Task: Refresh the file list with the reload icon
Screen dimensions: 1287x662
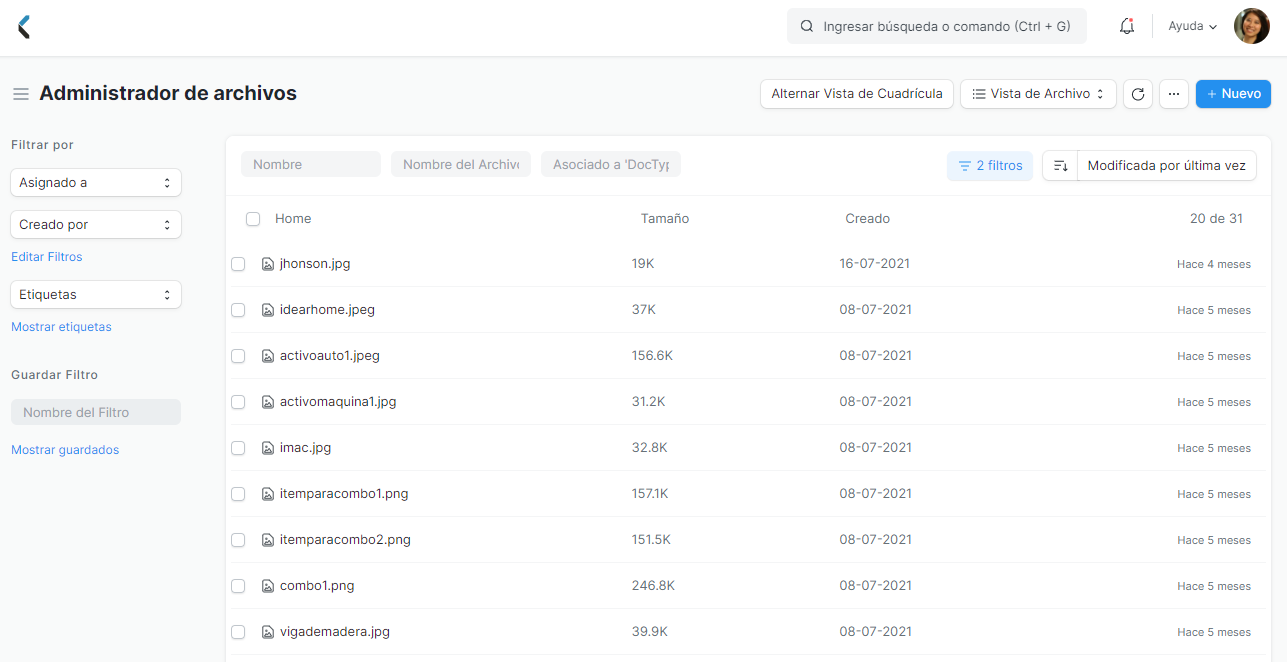Action: (x=1137, y=93)
